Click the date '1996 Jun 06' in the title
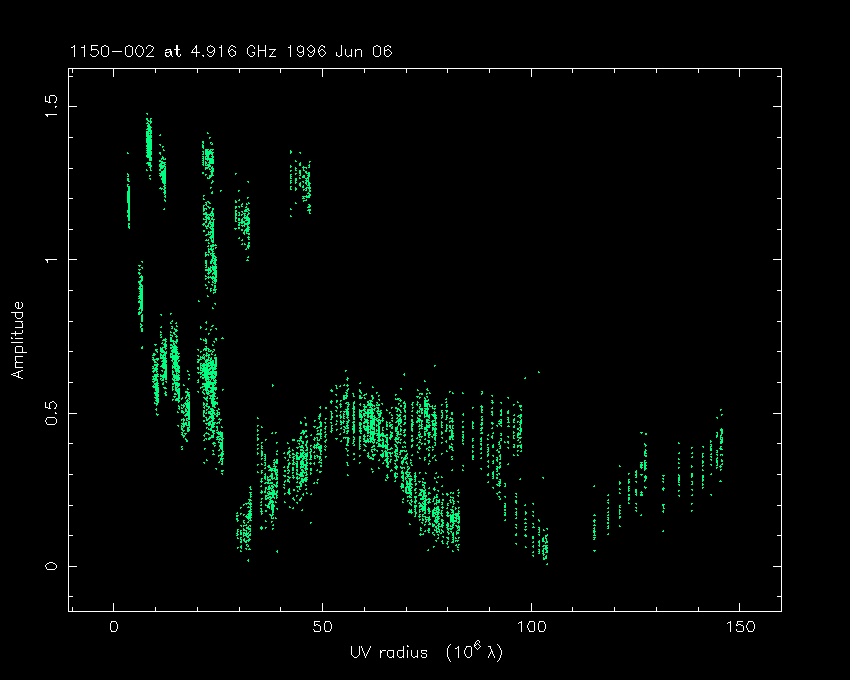Image resolution: width=850 pixels, height=680 pixels. [x=349, y=51]
